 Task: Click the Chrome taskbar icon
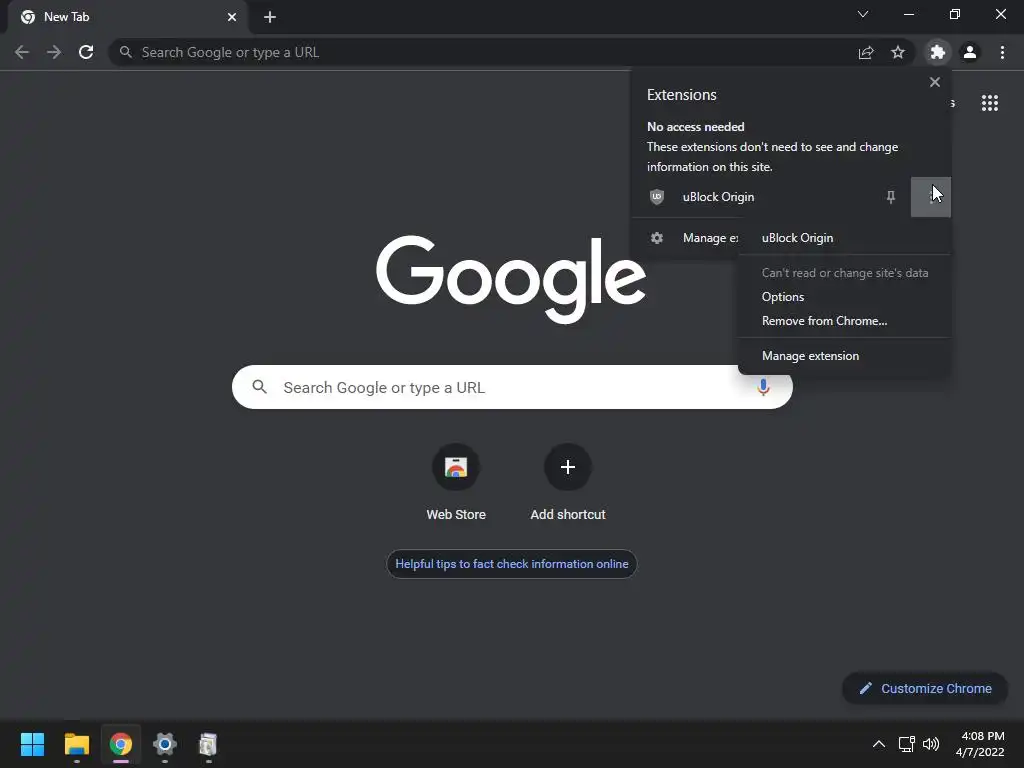click(x=121, y=744)
